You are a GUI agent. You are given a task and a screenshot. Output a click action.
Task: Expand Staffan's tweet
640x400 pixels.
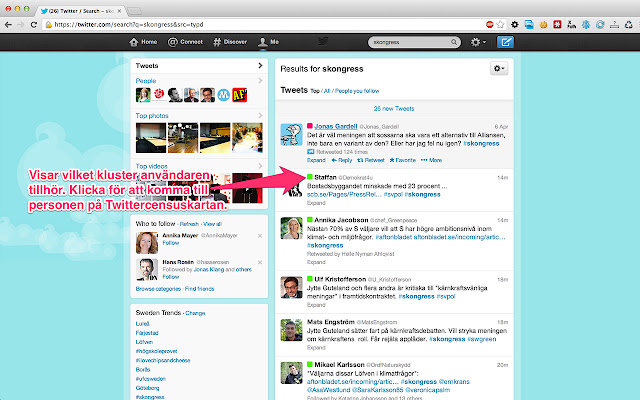(316, 203)
